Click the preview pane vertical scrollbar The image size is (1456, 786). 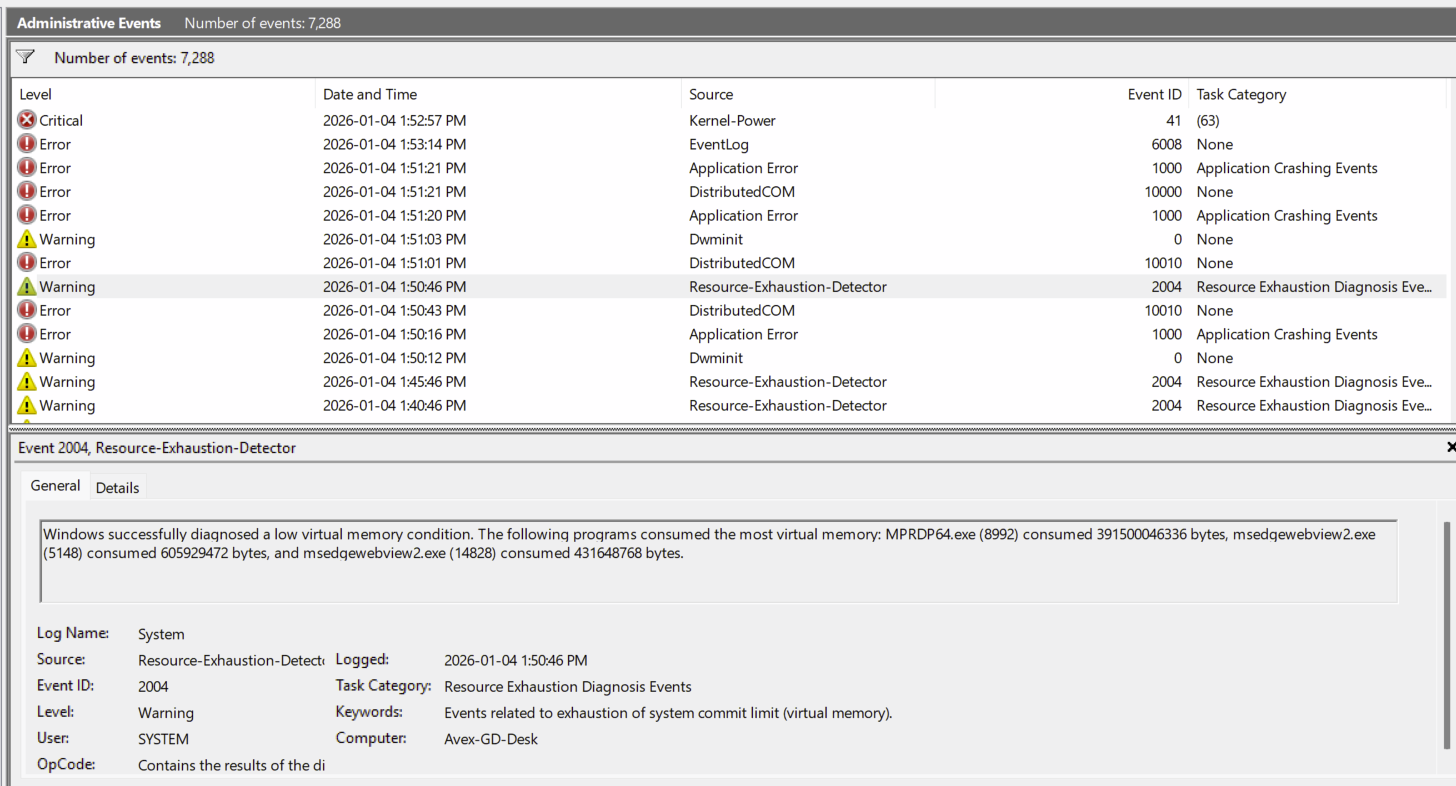(1446, 635)
